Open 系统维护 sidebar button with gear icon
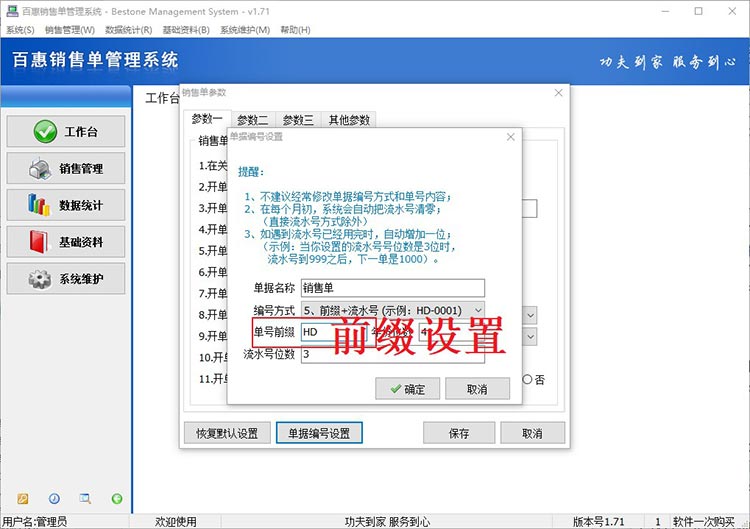 (x=66, y=278)
